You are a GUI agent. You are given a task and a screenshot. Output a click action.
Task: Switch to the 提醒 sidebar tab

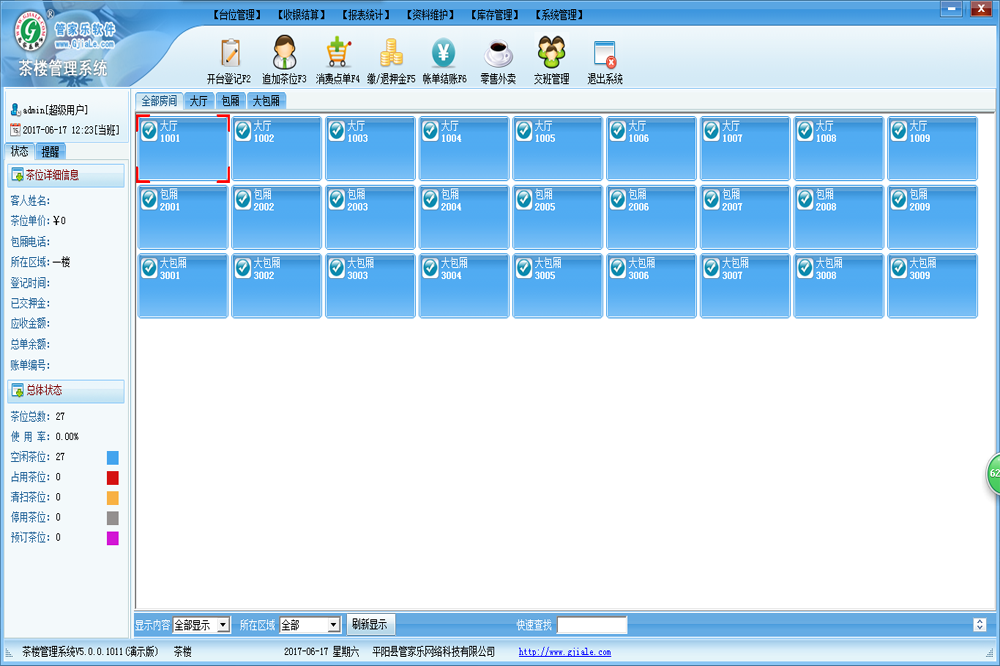tap(50, 151)
